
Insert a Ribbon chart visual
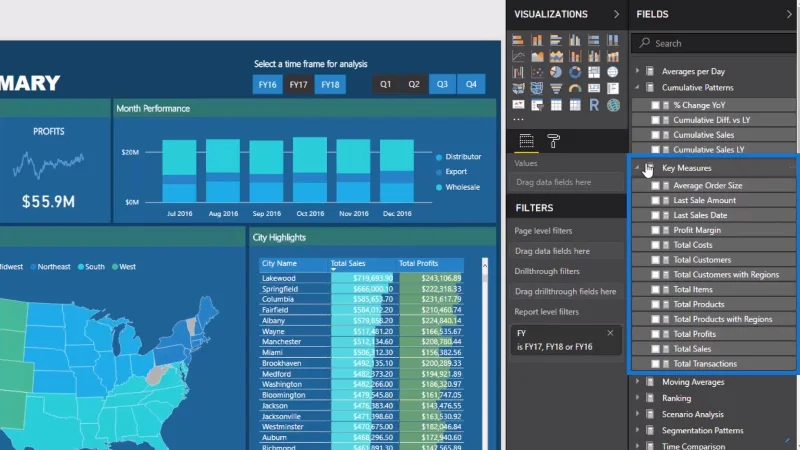click(613, 56)
